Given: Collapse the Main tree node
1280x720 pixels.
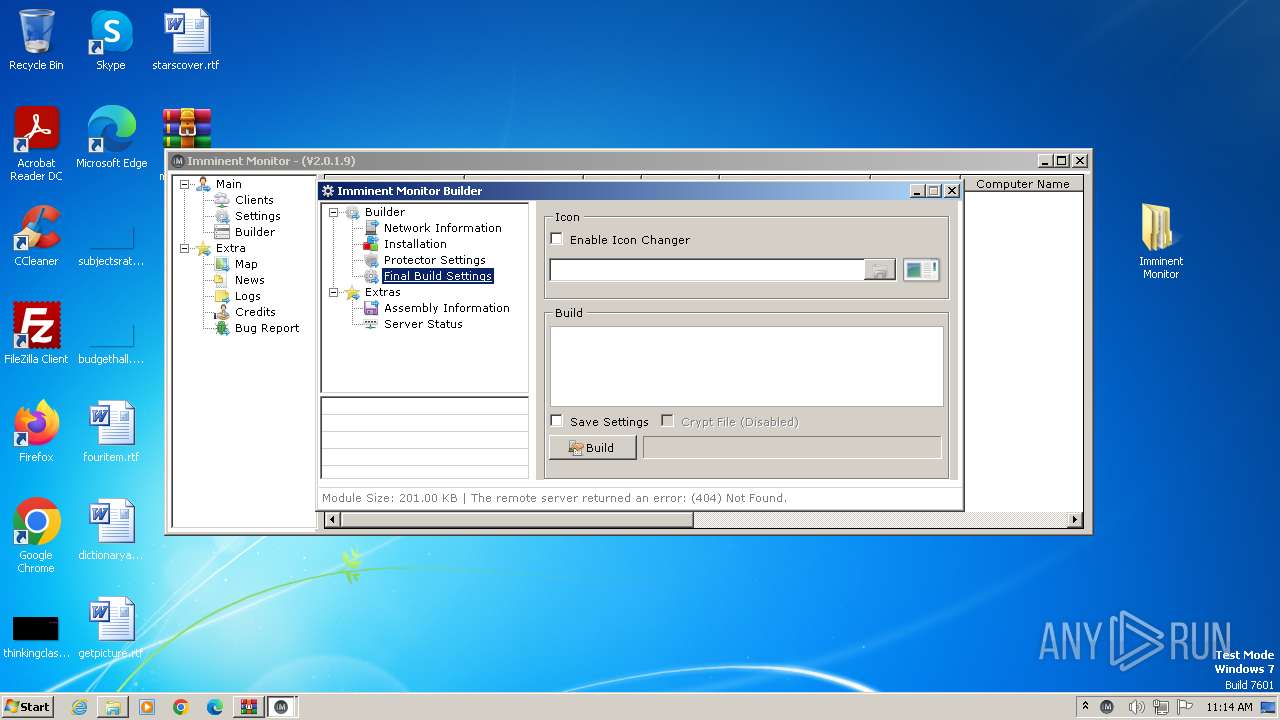Looking at the screenshot, I should pyautogui.click(x=184, y=184).
